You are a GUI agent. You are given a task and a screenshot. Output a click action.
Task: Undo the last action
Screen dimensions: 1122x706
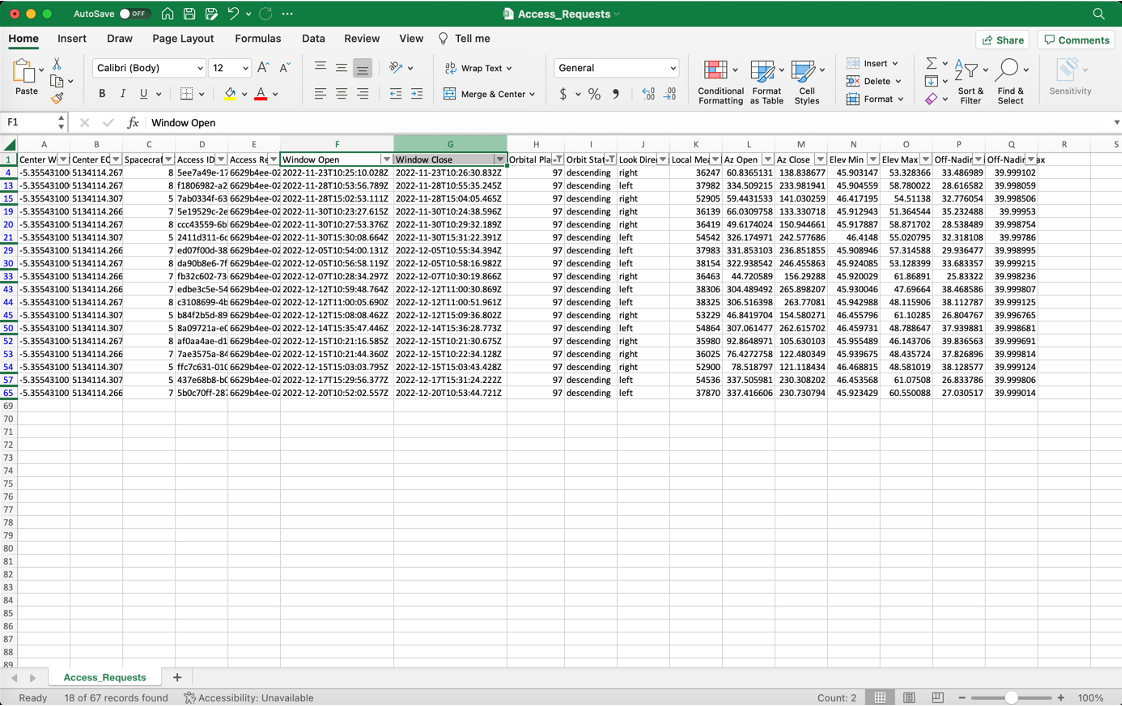click(x=233, y=14)
